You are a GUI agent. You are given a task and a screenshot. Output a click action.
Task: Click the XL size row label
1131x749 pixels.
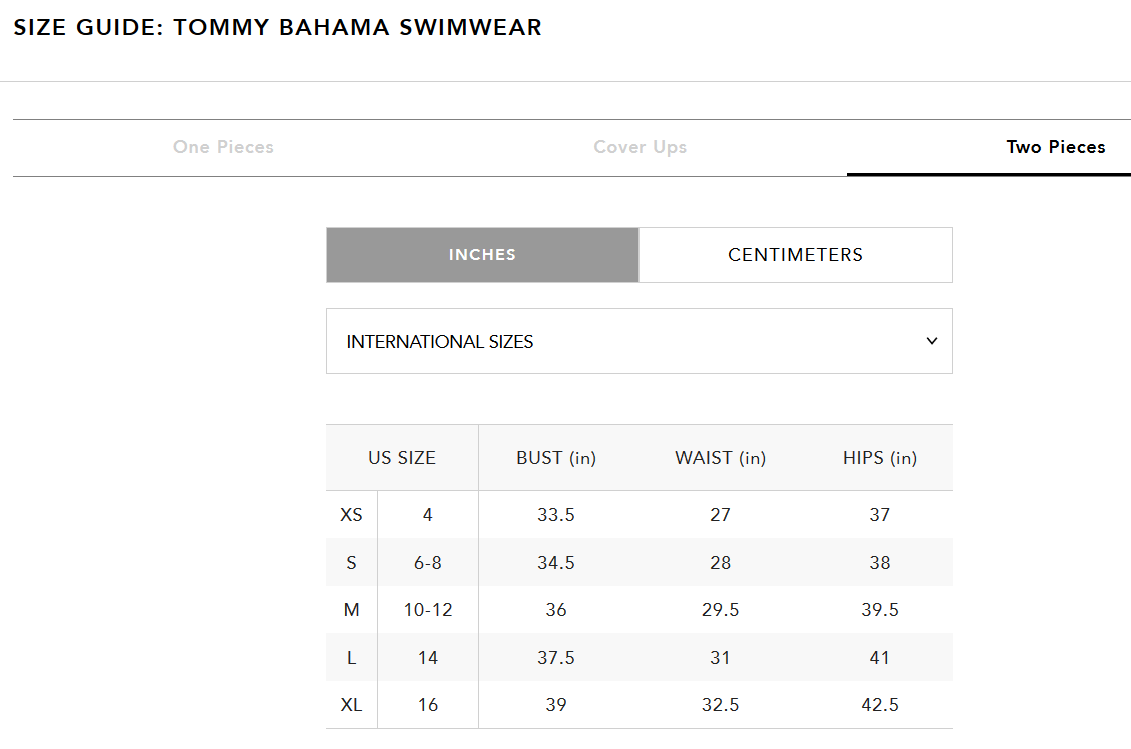coord(351,705)
